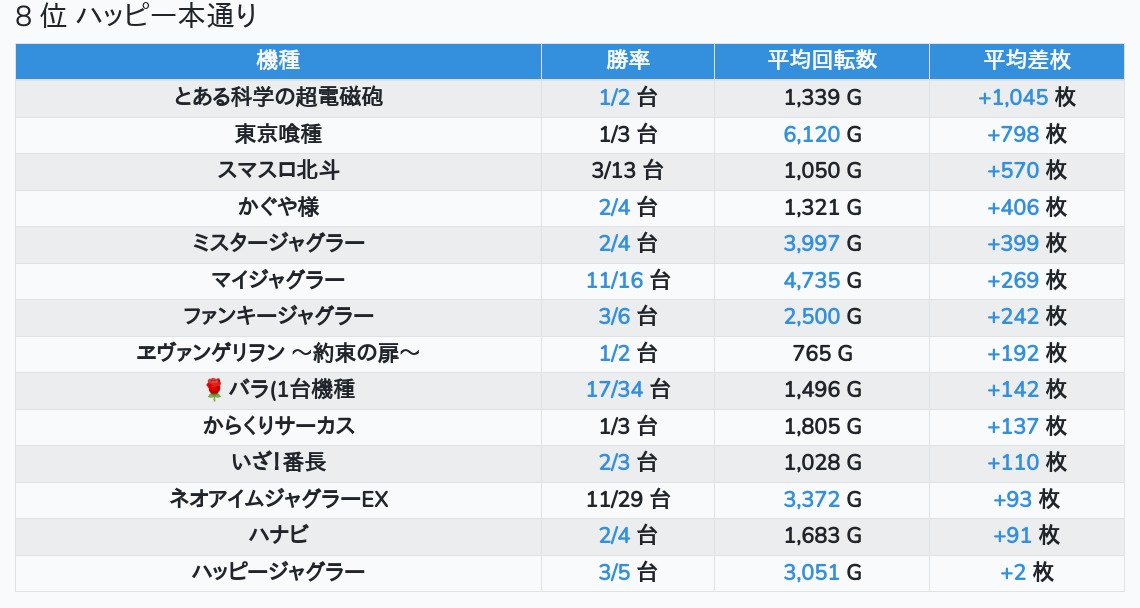
Task: Open the いざ!番長 entry
Action: point(278,463)
